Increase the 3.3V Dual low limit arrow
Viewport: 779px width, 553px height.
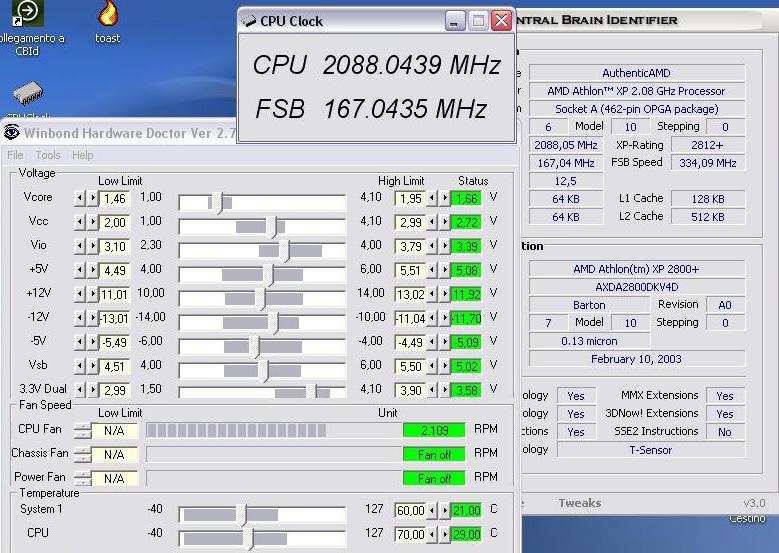92,390
